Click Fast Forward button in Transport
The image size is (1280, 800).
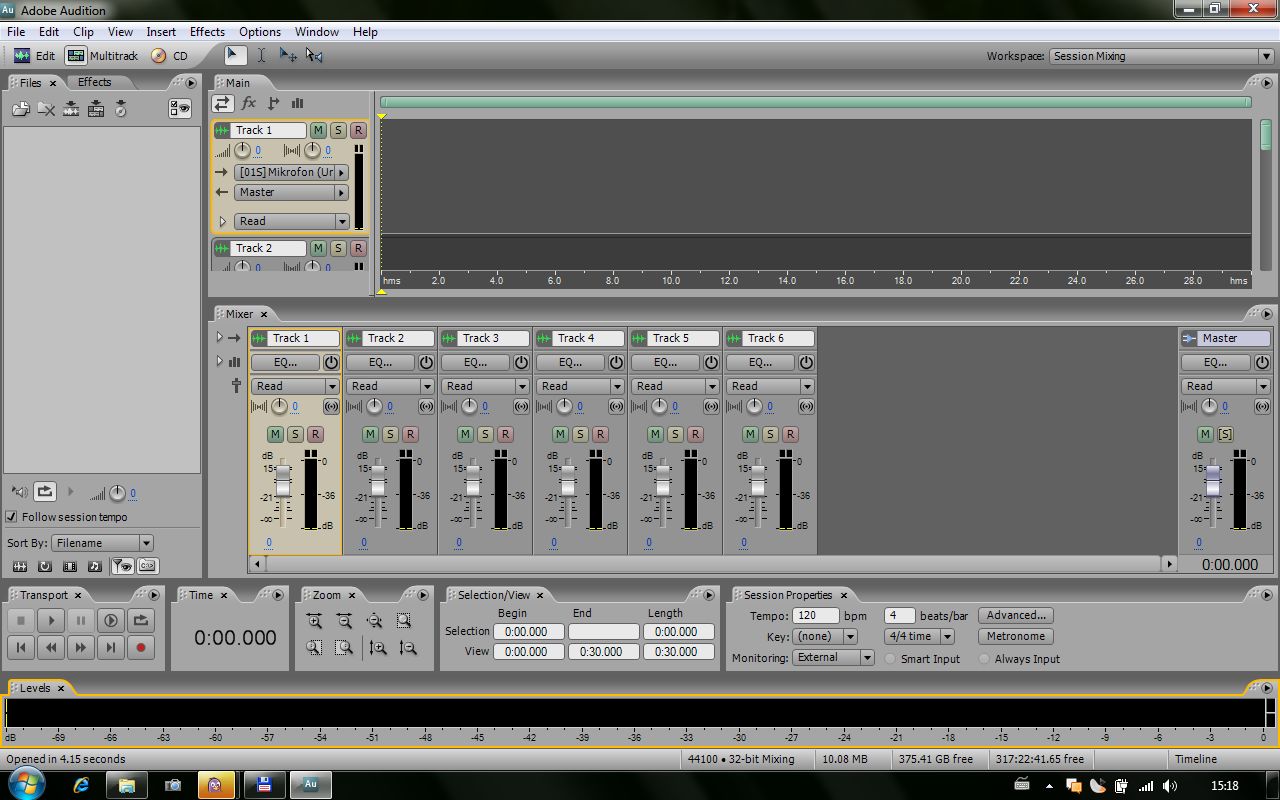[x=81, y=648]
